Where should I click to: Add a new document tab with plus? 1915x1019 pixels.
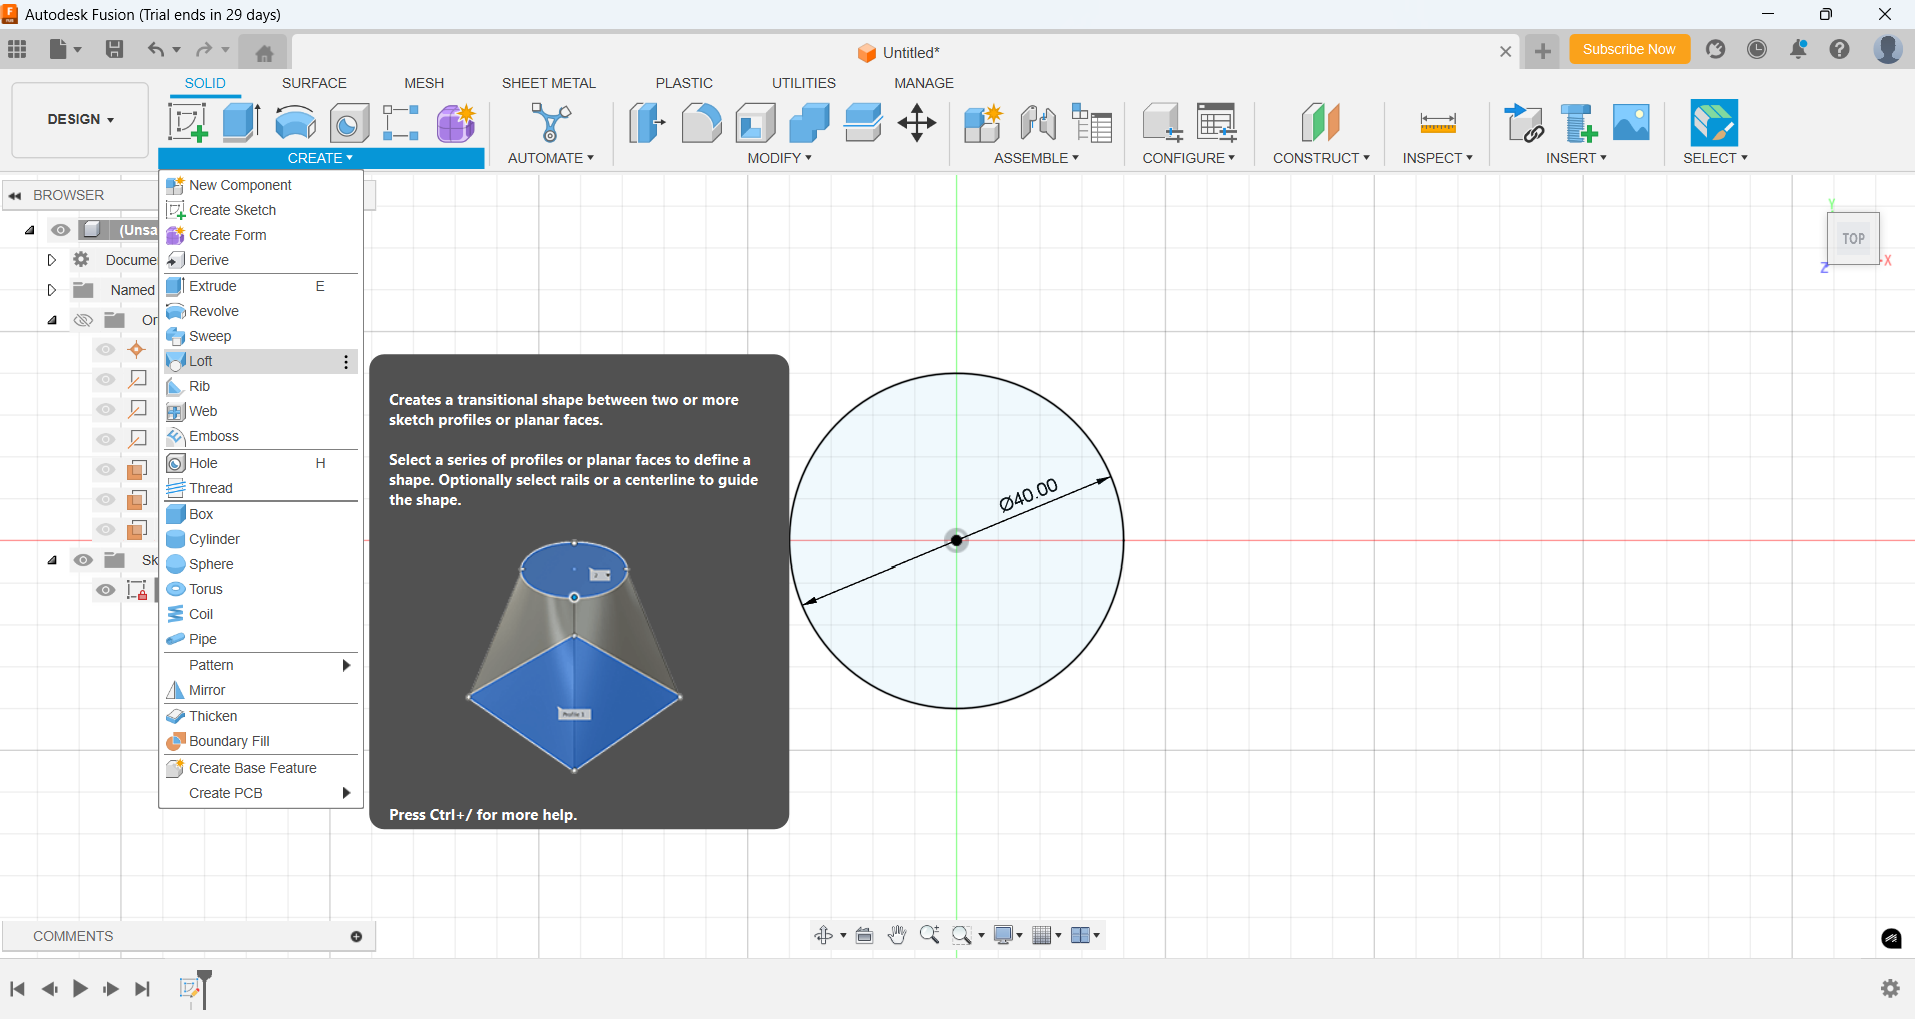click(1543, 51)
